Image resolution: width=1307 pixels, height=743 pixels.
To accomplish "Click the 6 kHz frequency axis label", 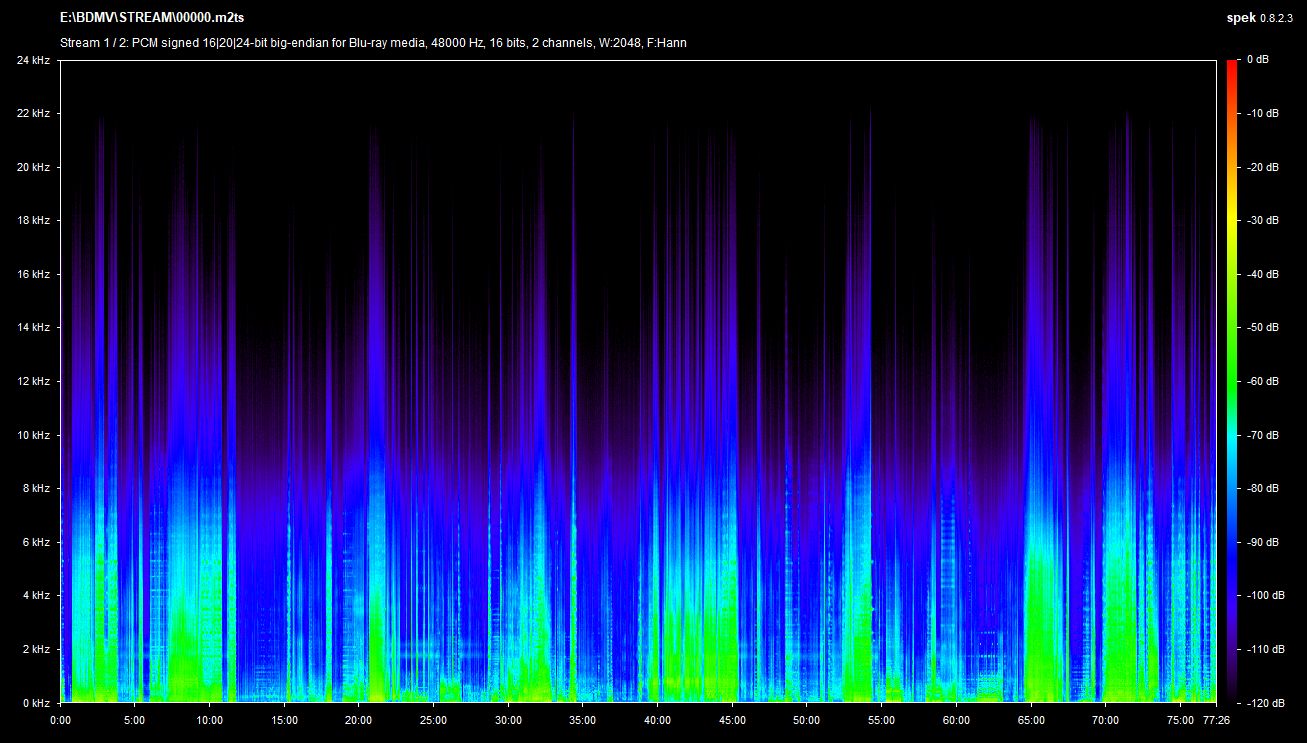I will click(x=35, y=542).
